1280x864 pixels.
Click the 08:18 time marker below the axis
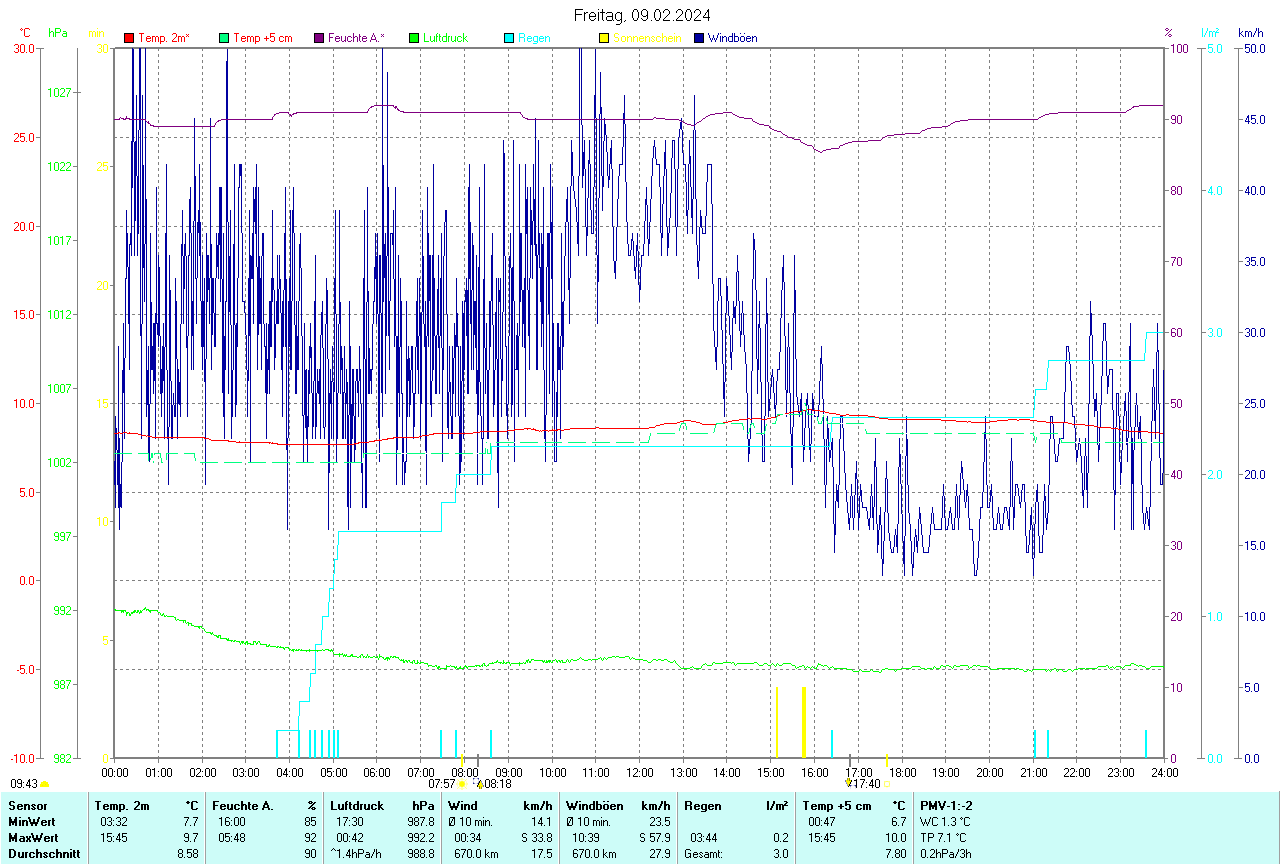click(497, 784)
